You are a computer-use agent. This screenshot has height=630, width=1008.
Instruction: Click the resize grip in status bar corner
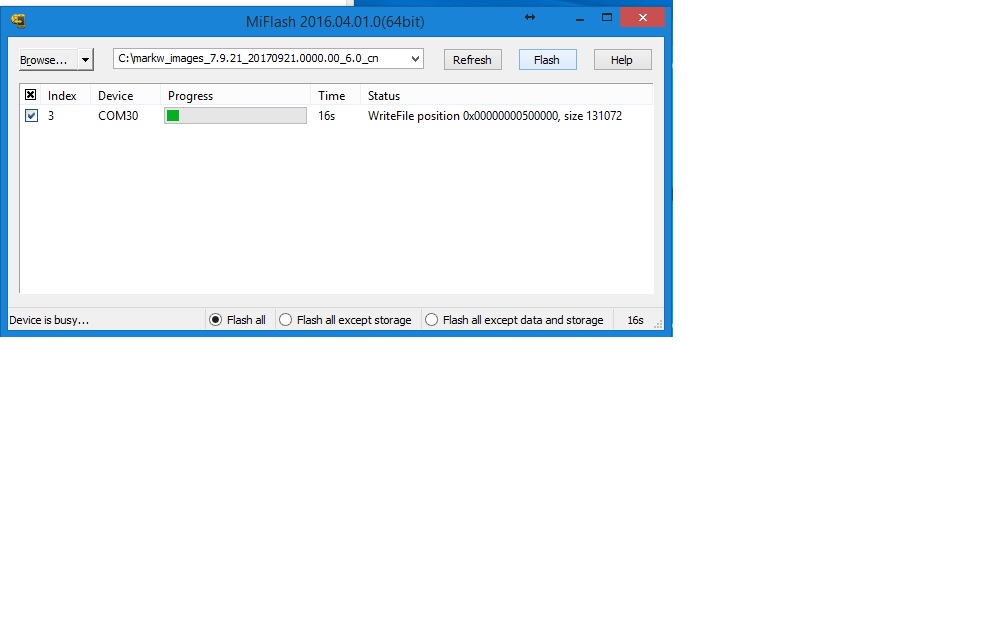pyautogui.click(x=658, y=324)
